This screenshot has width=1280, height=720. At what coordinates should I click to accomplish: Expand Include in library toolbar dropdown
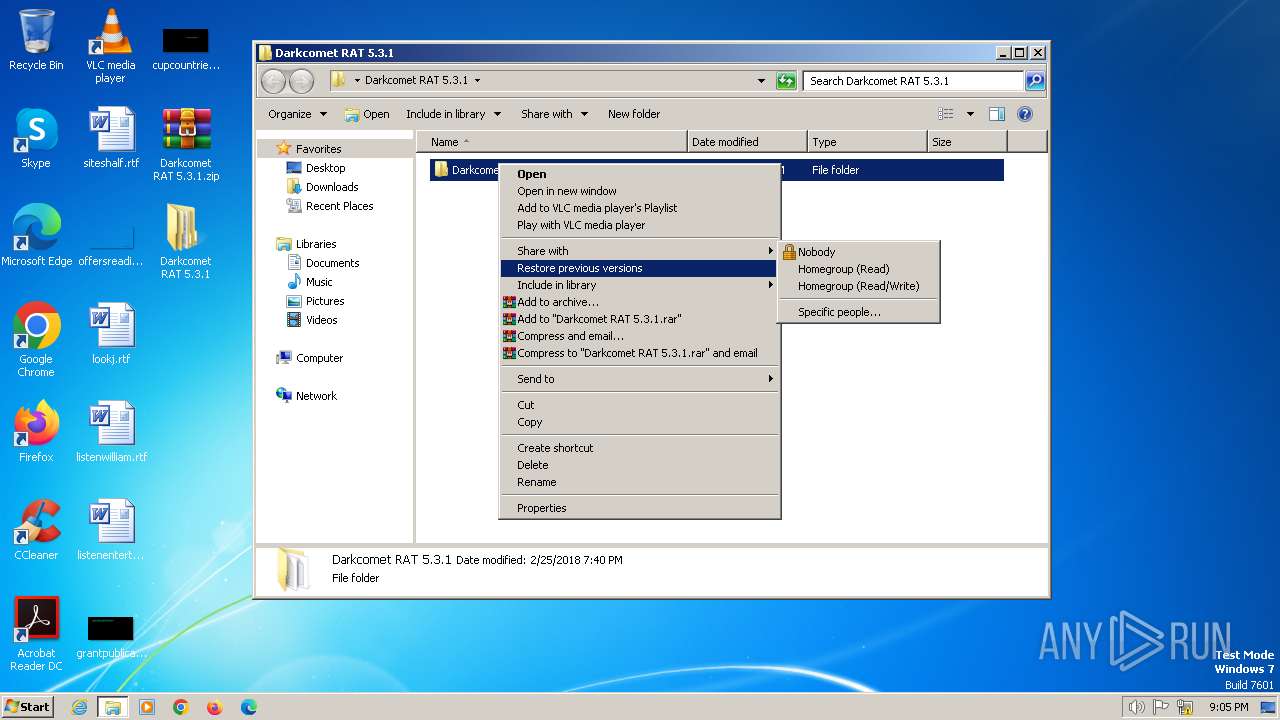click(x=453, y=114)
